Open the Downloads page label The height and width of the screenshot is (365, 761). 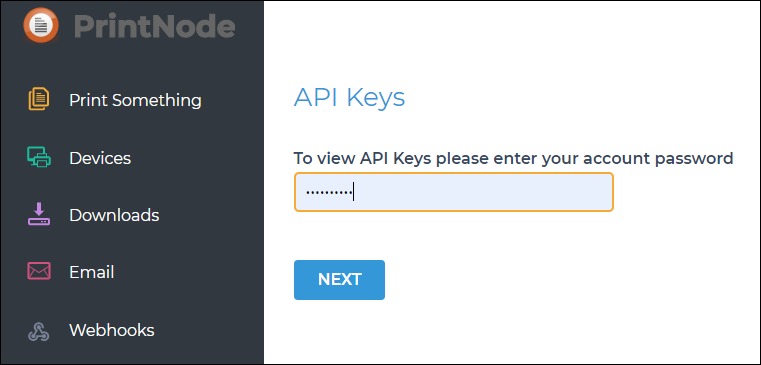click(114, 215)
